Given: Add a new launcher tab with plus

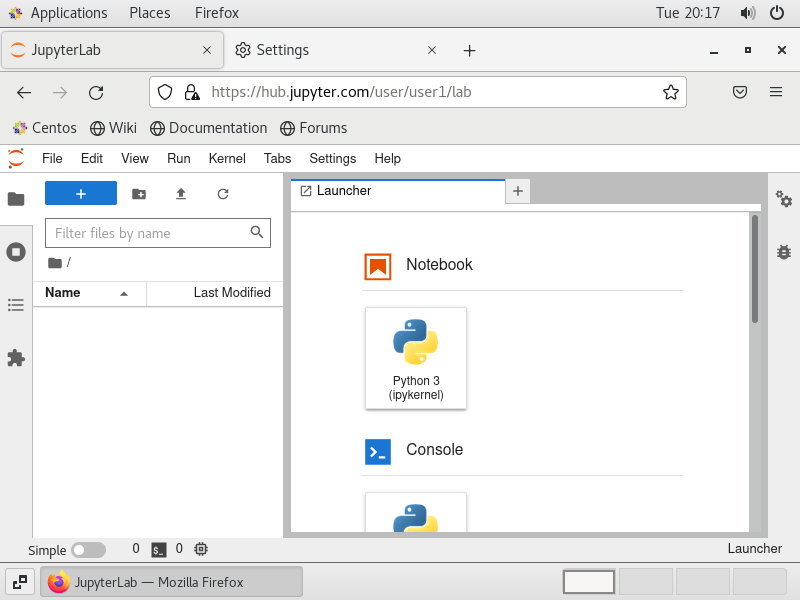Looking at the screenshot, I should 518,191.
